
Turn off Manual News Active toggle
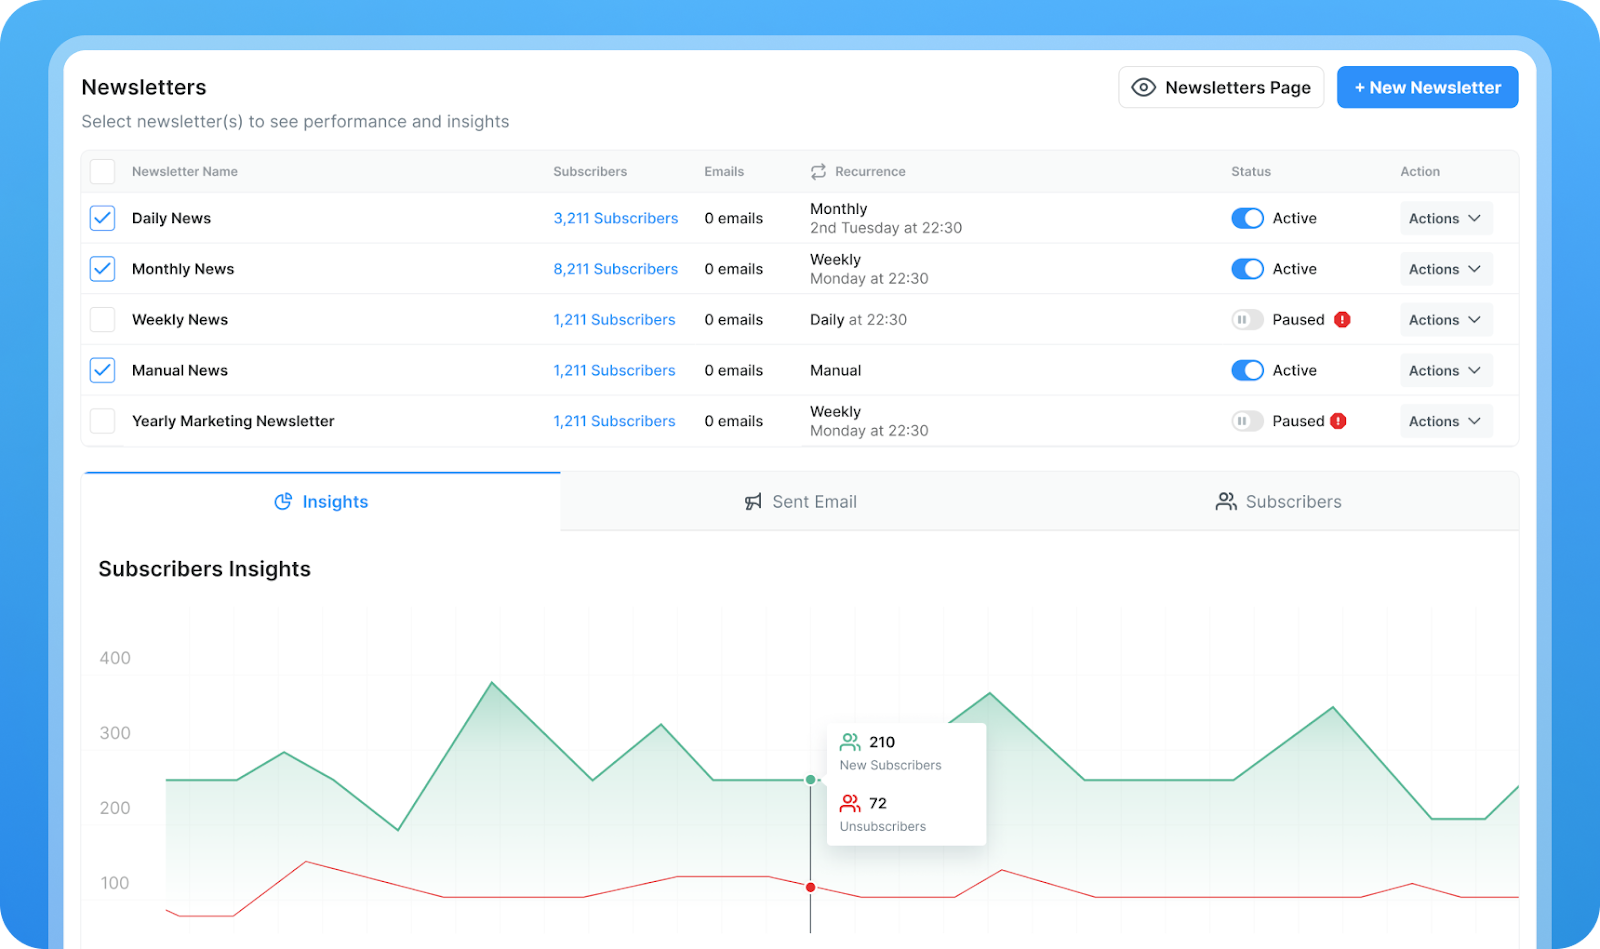pyautogui.click(x=1247, y=370)
